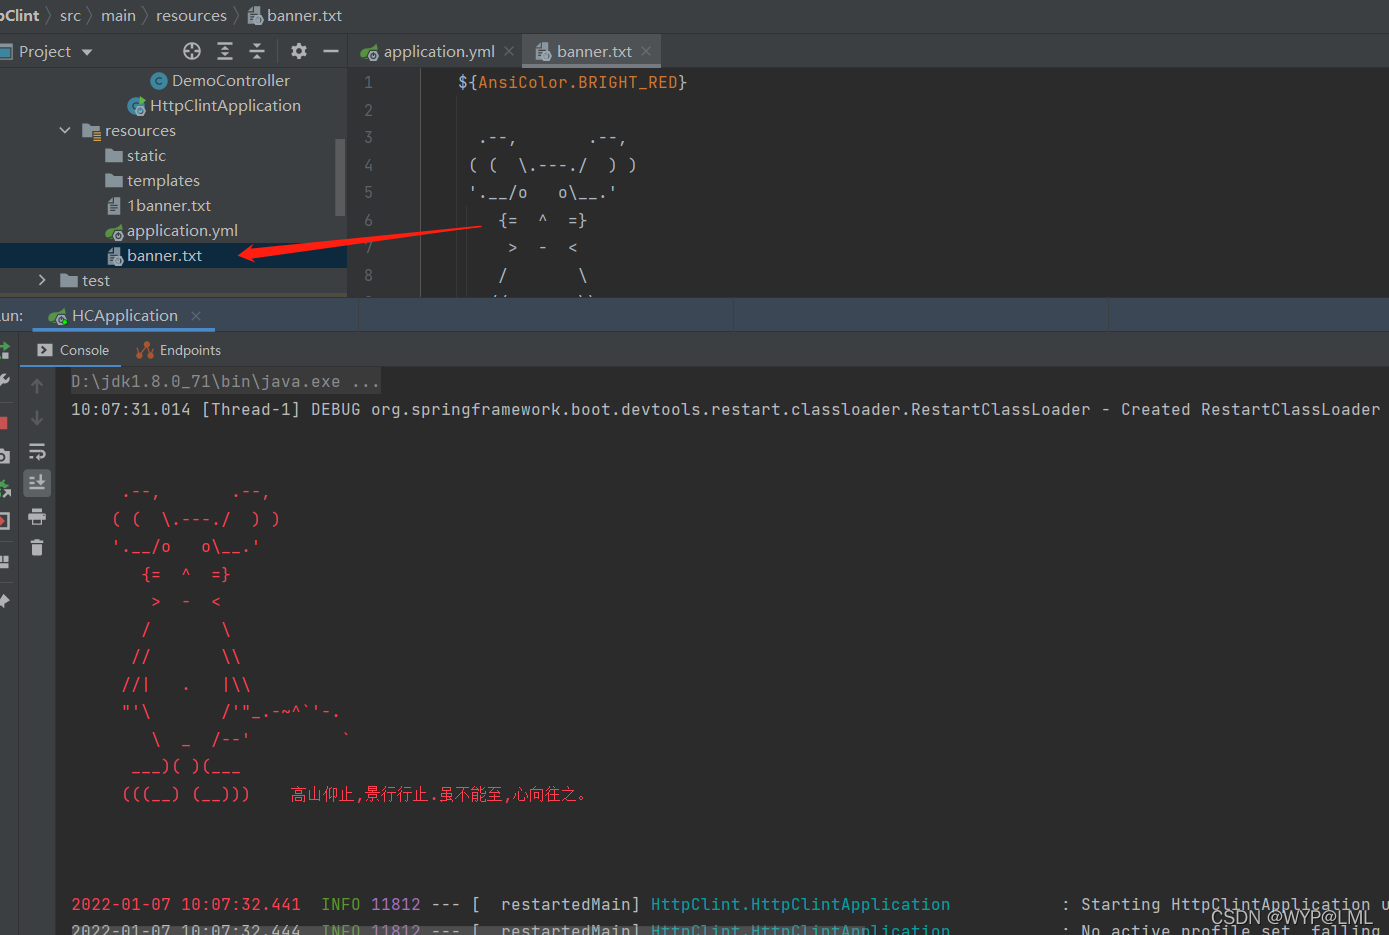Jump down the stack trace in the console
Viewport: 1389px width, 935px height.
pyautogui.click(x=37, y=418)
